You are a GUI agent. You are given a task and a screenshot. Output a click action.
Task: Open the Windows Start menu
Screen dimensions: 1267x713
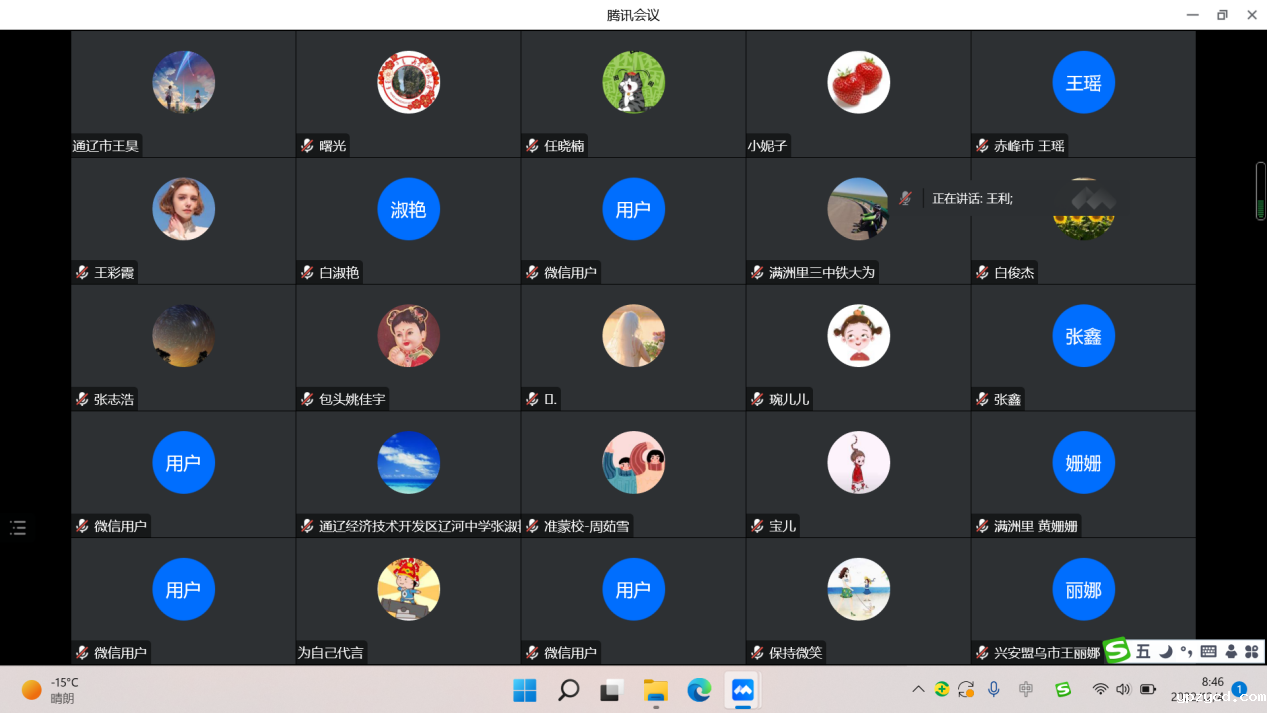tap(524, 690)
